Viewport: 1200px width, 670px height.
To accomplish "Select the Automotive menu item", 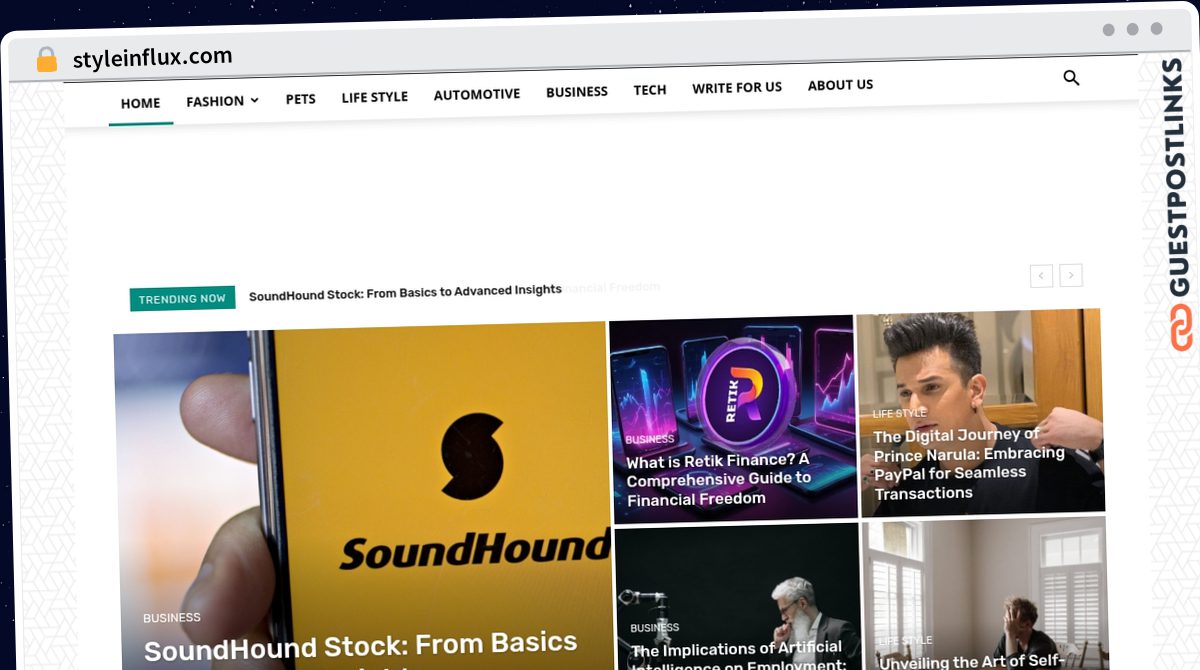I will pyautogui.click(x=477, y=94).
